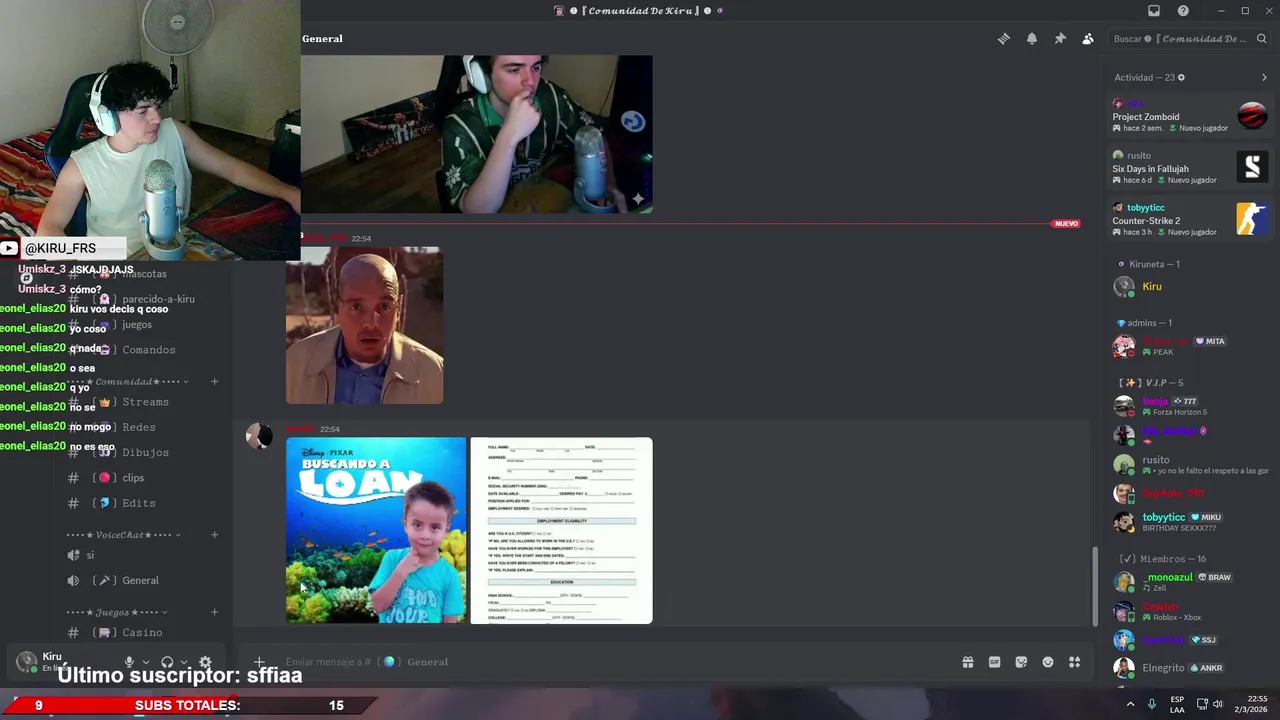Viewport: 1280px width, 720px height.
Task: Open the Apps launcher icon
Action: 1075,662
